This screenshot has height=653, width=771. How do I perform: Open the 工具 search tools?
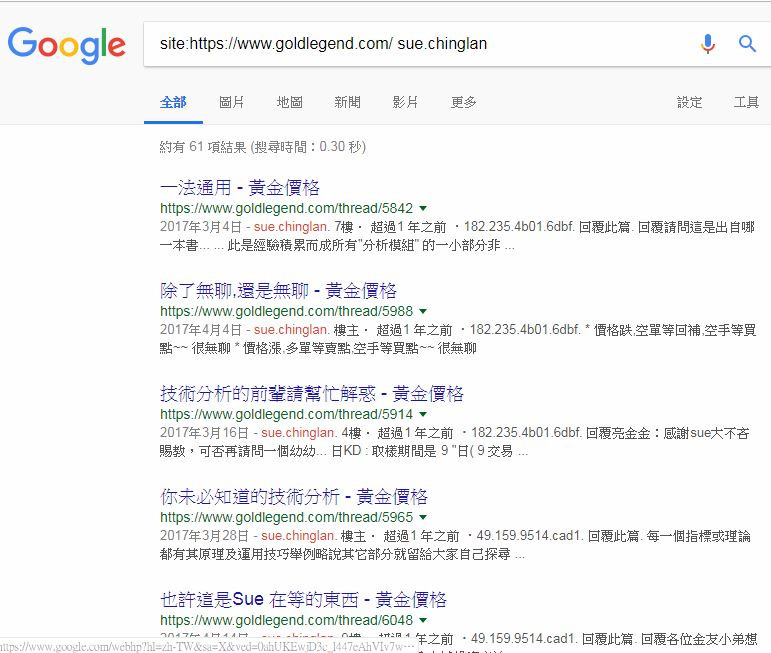point(746,102)
